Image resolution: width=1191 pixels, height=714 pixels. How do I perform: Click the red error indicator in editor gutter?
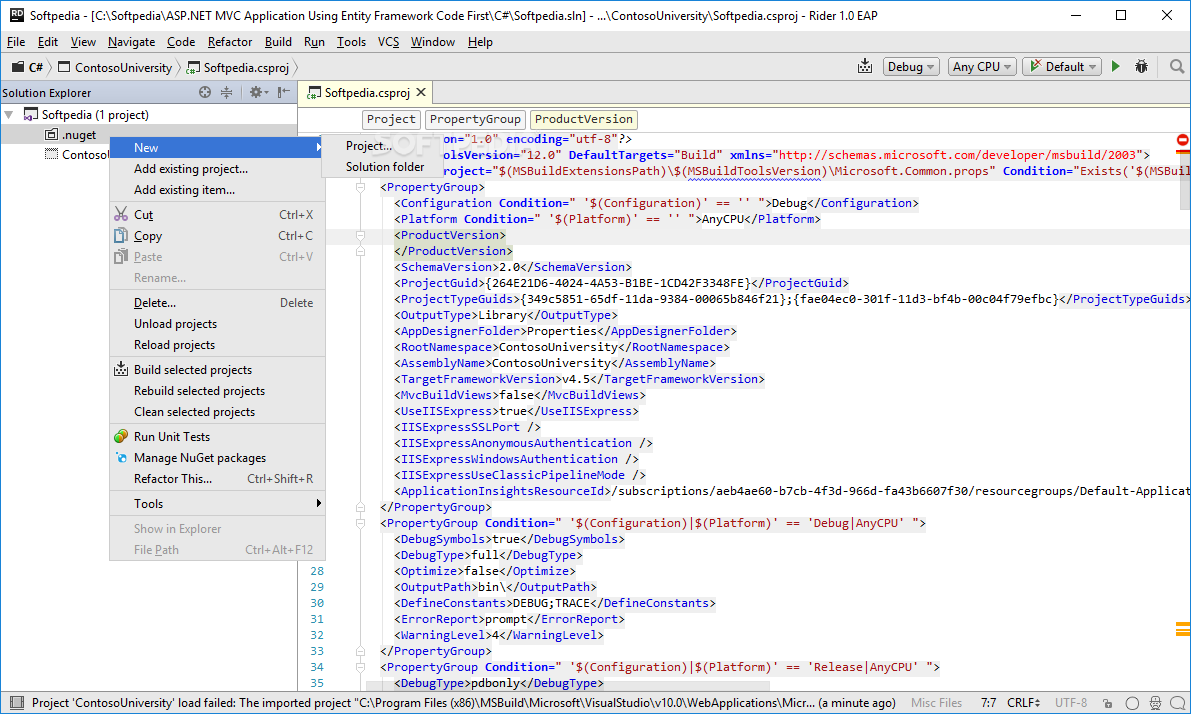coord(1183,141)
